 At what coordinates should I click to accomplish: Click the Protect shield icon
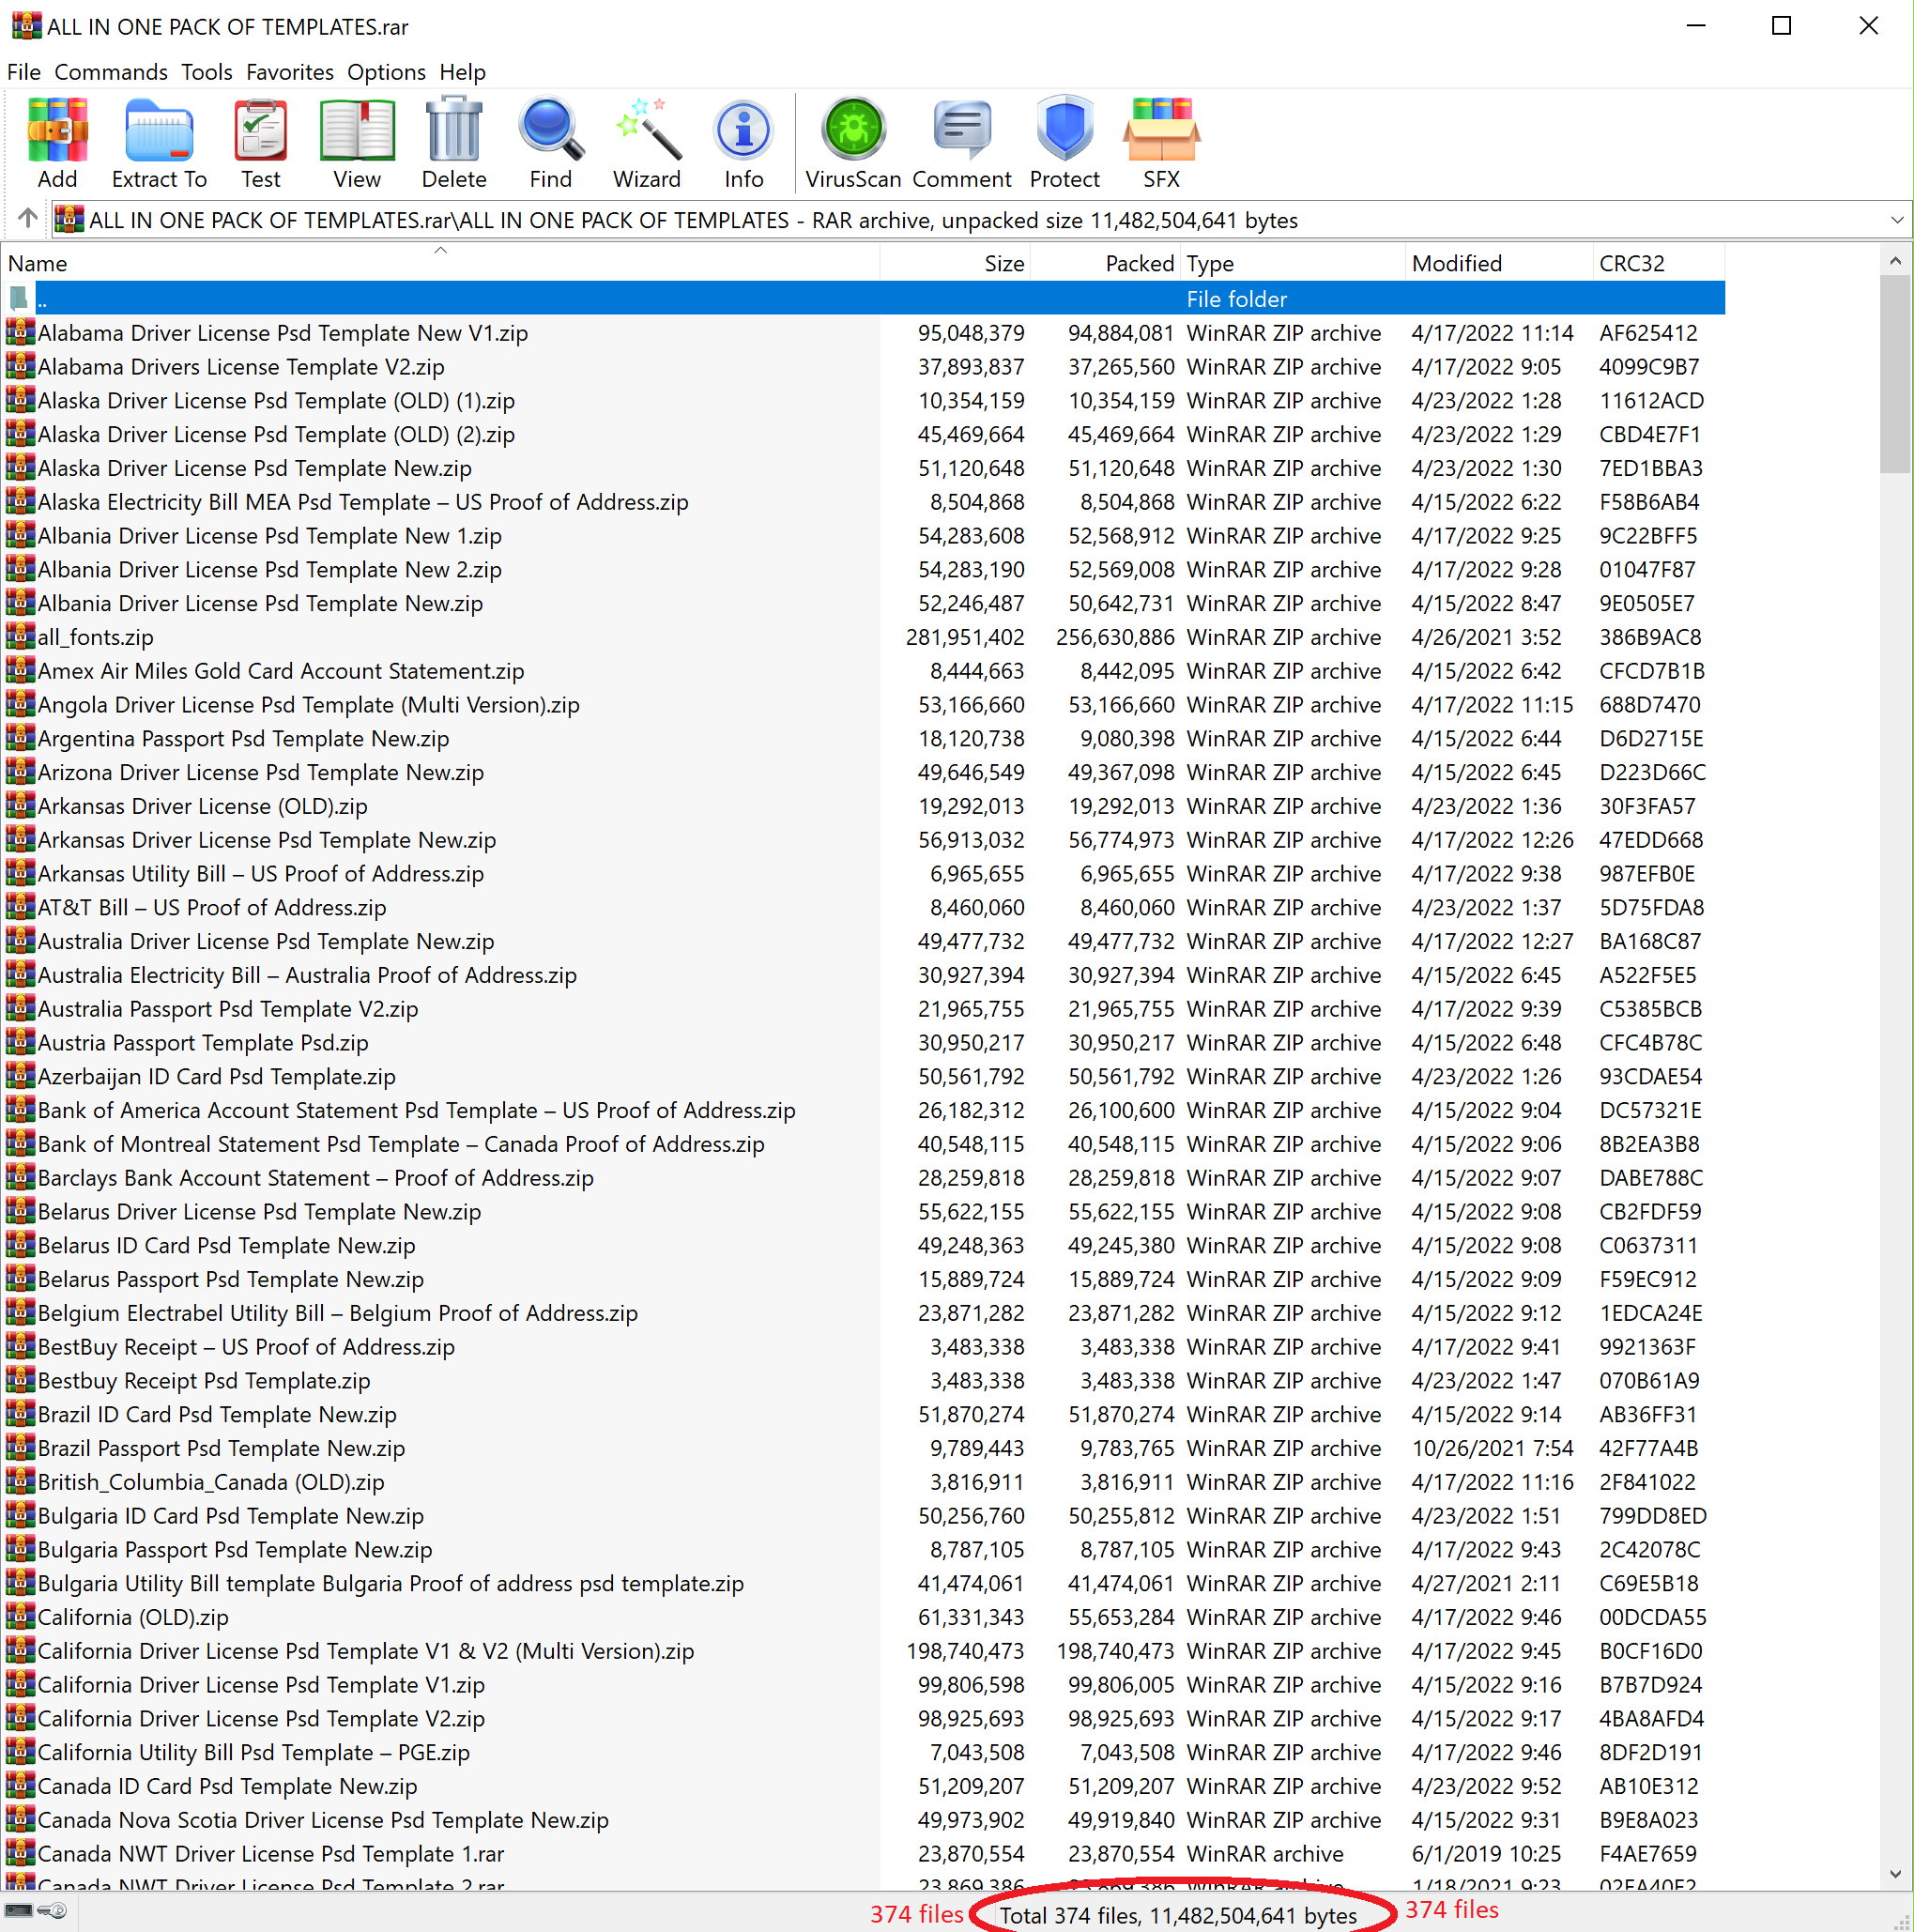[x=1064, y=141]
